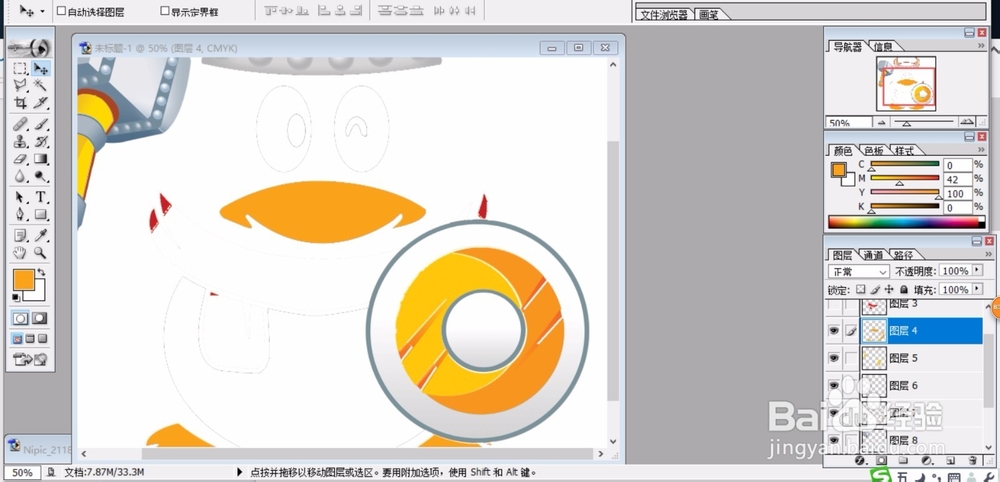Hide 图层 4 with its eye icon
The image size is (1000, 482).
[833, 331]
